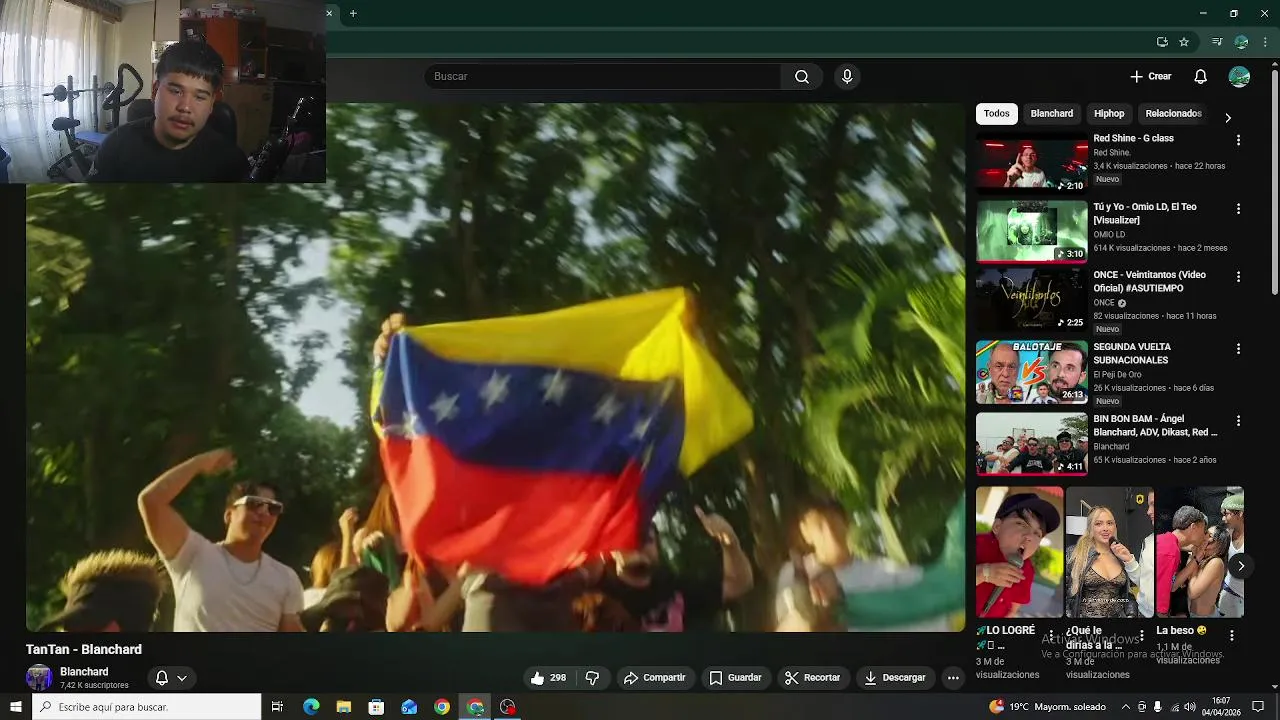Screen dimensions: 1280x720
Task: Close the current browser tab
Action: 329,13
